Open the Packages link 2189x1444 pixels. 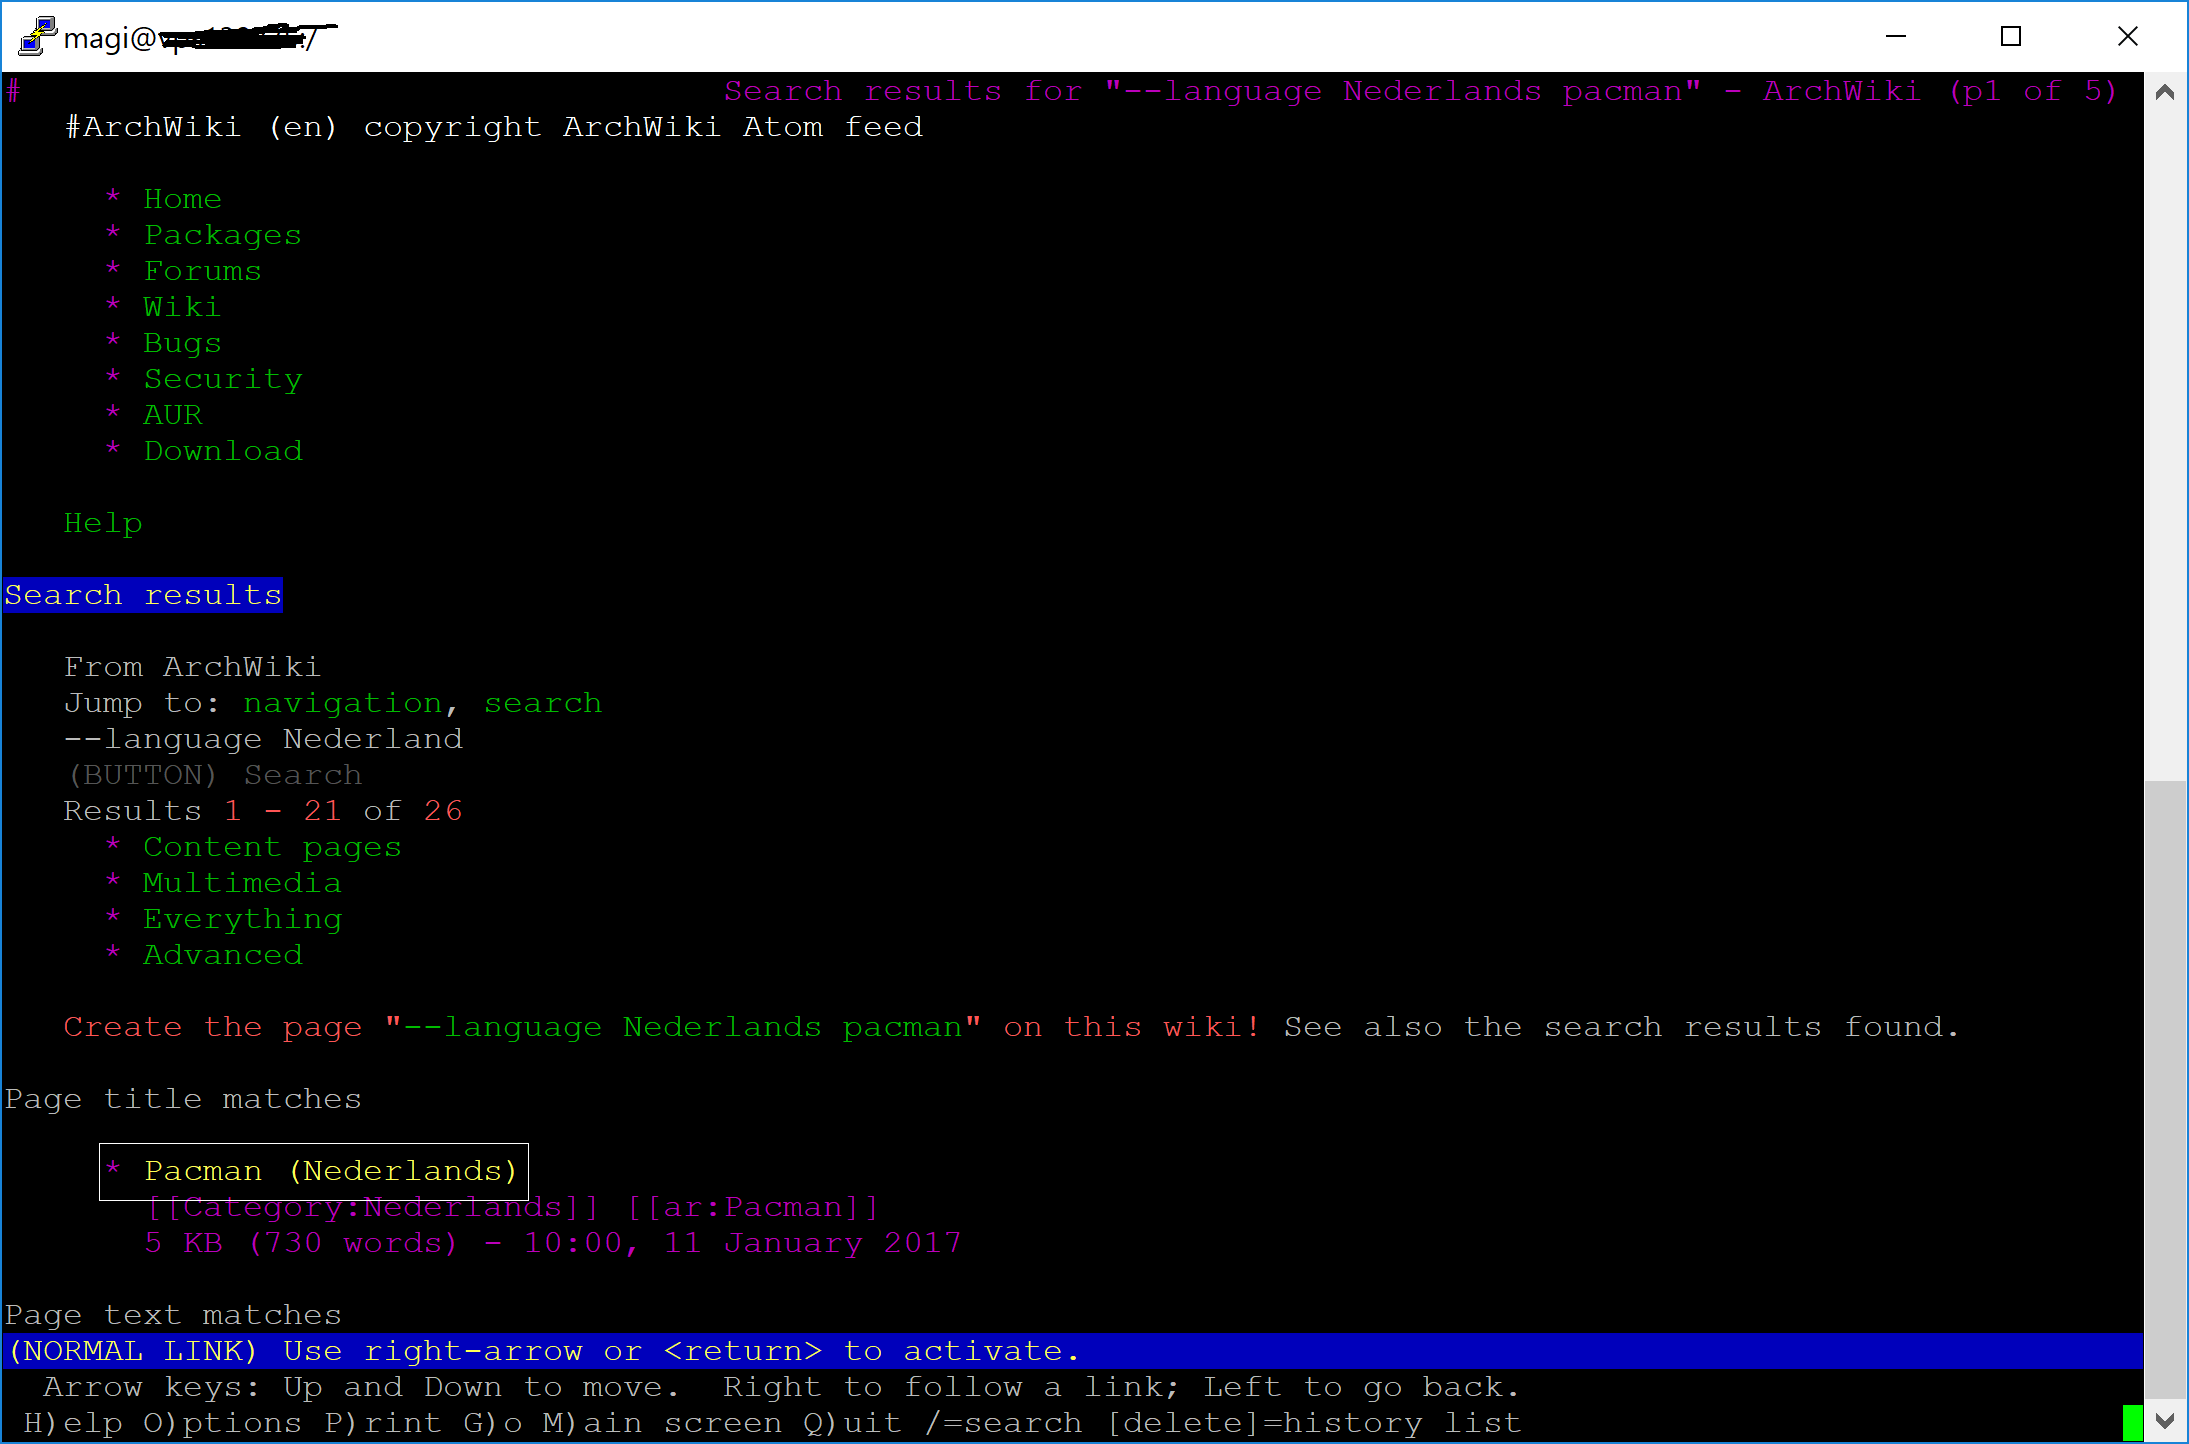coord(222,235)
